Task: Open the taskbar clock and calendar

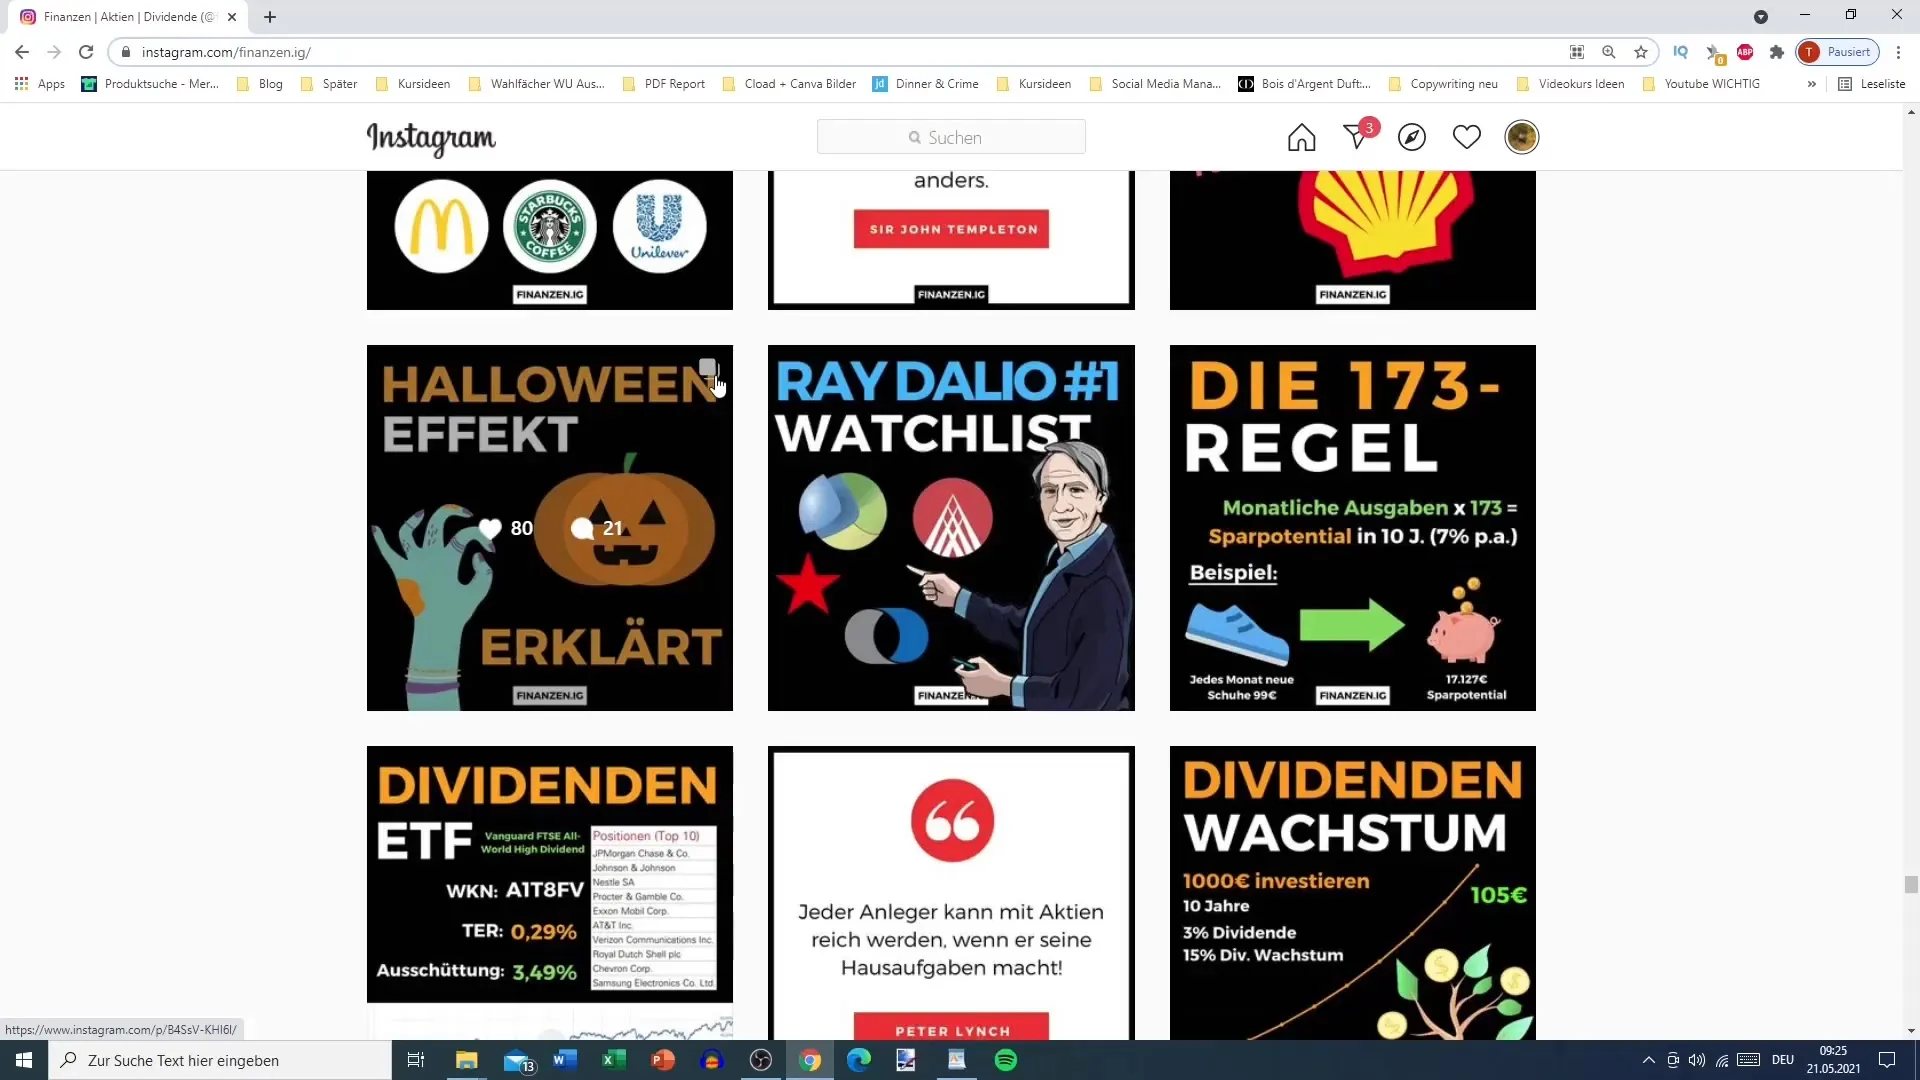Action: [1834, 1060]
